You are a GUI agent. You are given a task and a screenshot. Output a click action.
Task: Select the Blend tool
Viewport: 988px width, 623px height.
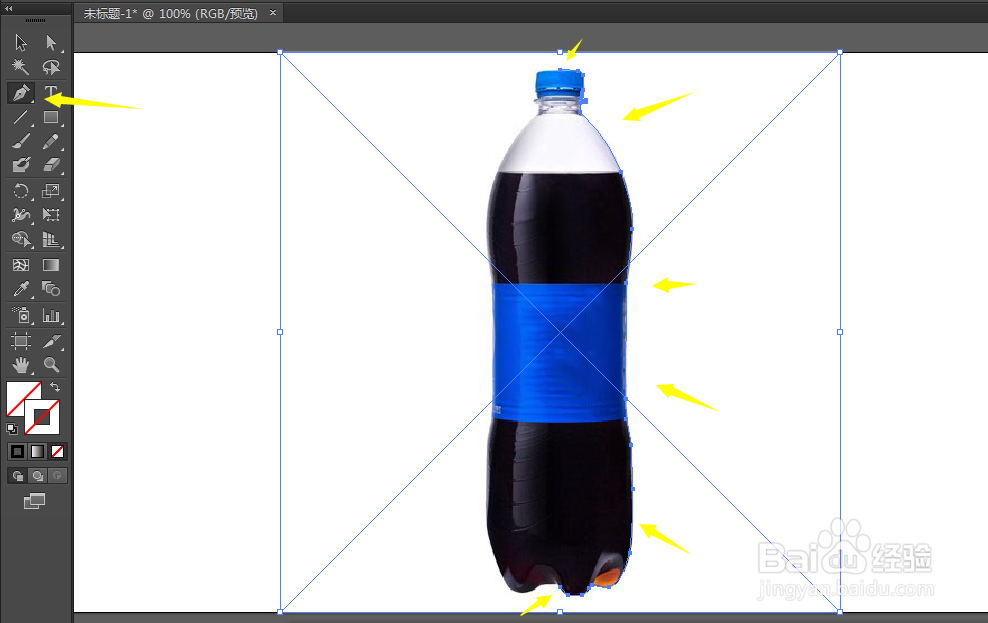tap(51, 289)
